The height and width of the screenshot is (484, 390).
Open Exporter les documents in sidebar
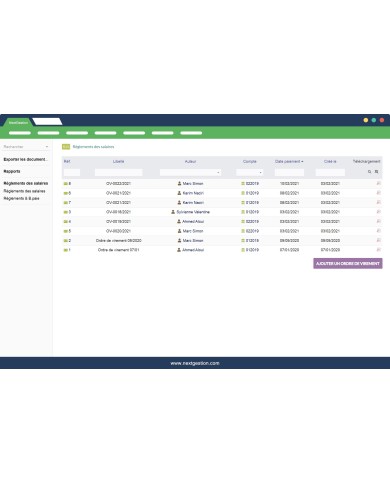tap(26, 159)
